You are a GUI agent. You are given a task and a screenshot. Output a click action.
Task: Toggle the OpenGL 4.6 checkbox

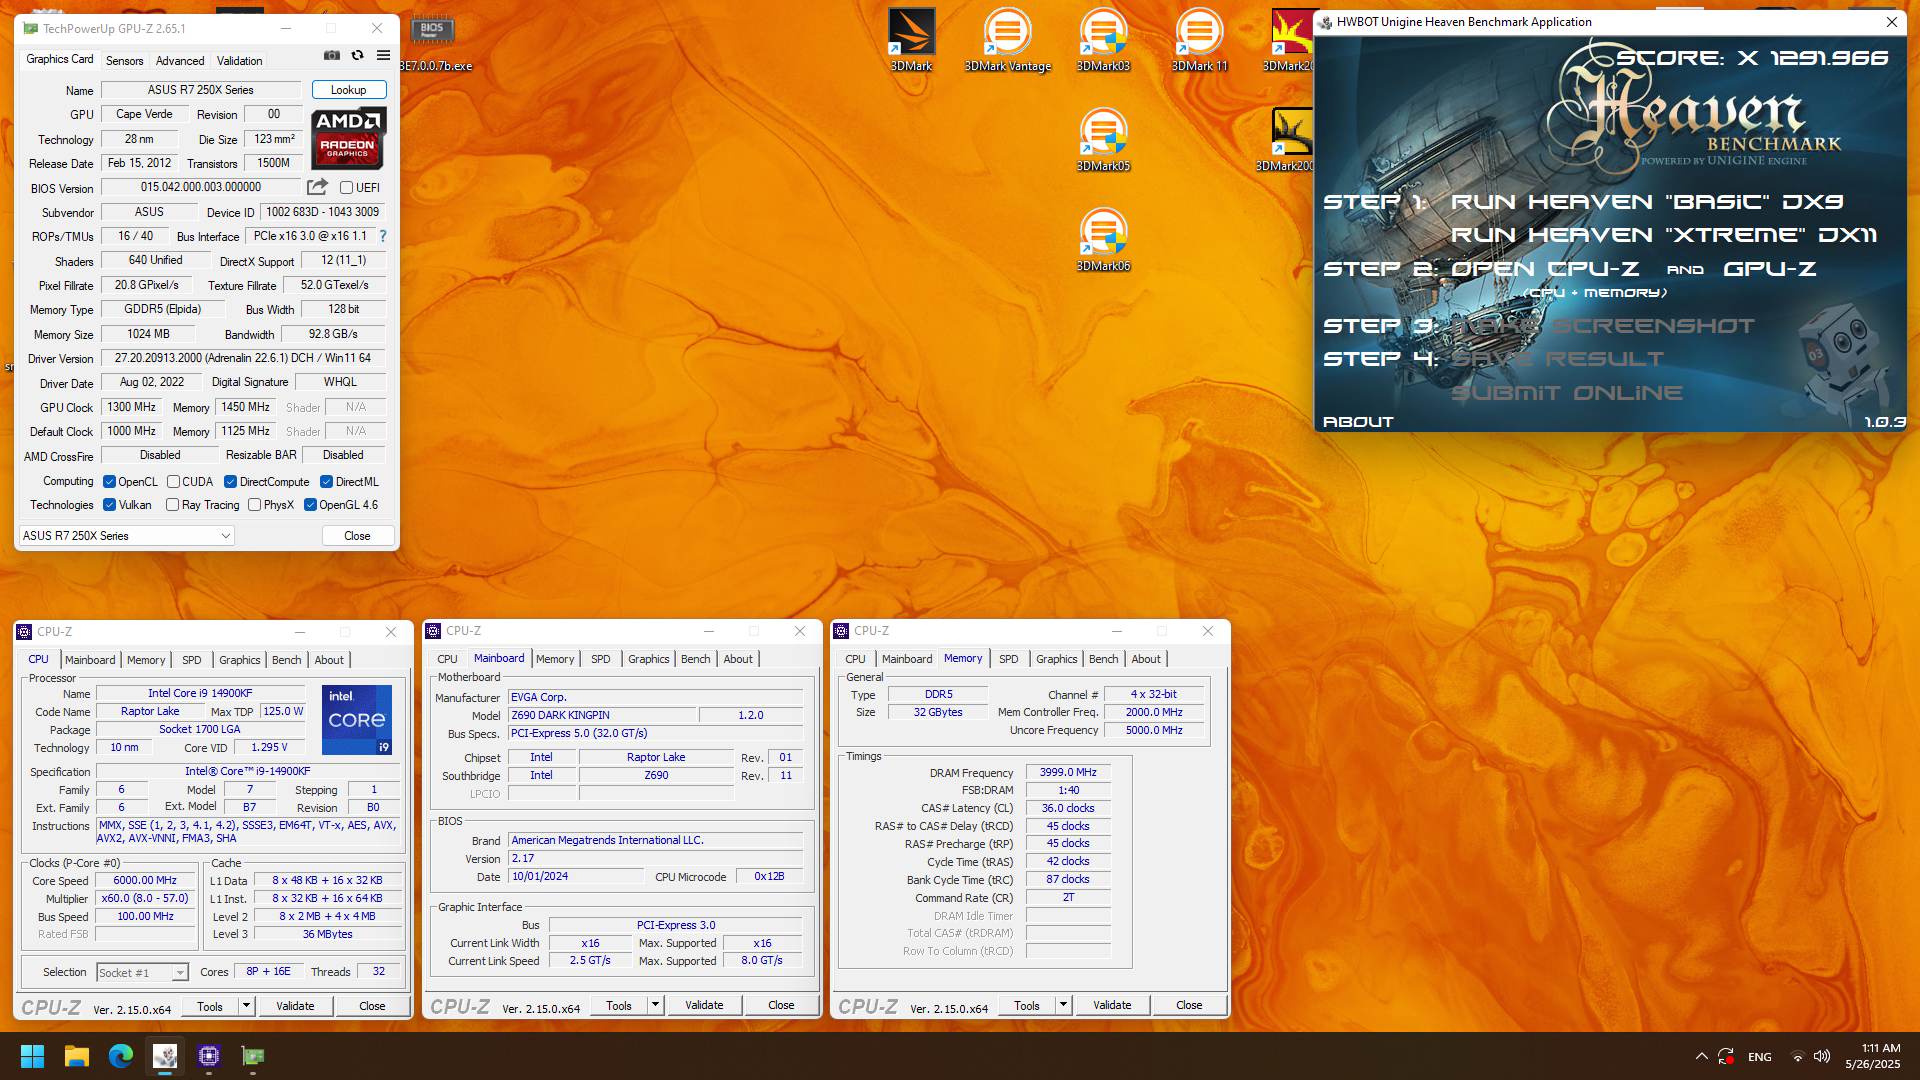(310, 505)
